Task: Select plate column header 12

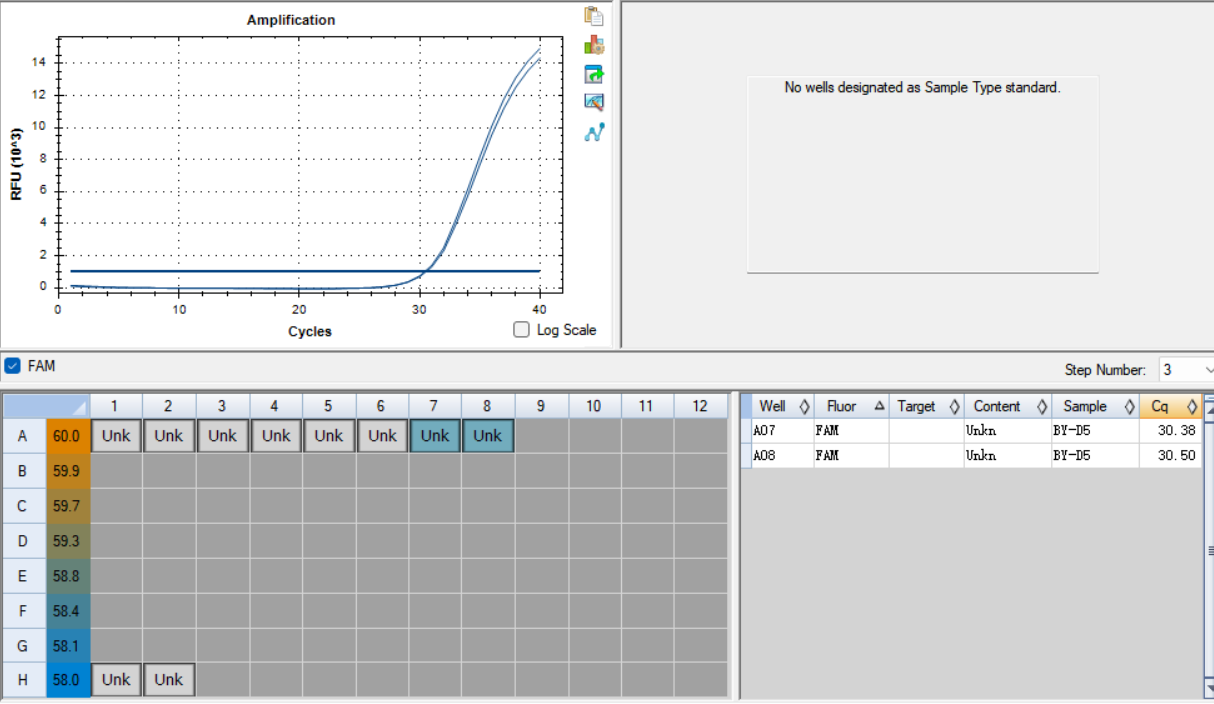Action: [700, 406]
